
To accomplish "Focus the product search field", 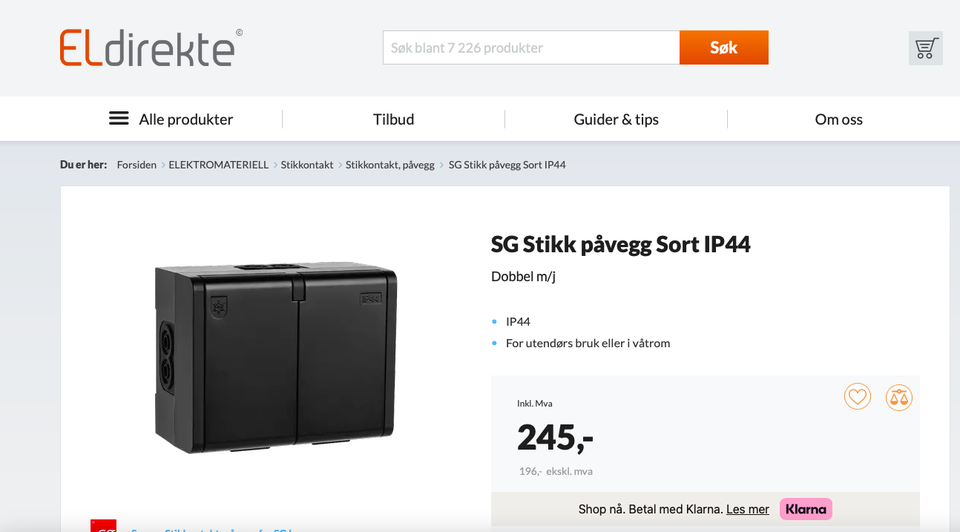I will click(531, 48).
